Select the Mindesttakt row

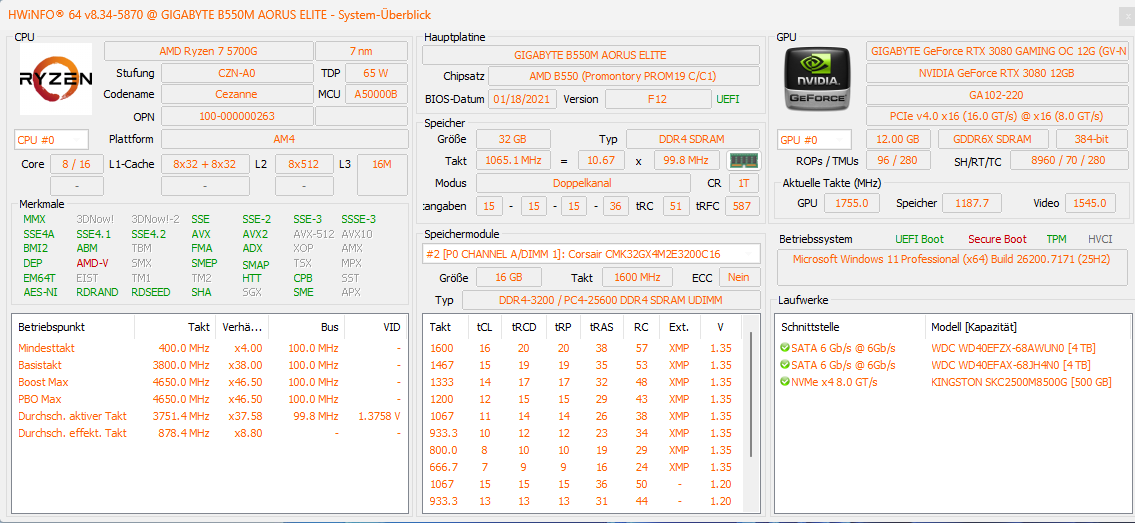210,348
